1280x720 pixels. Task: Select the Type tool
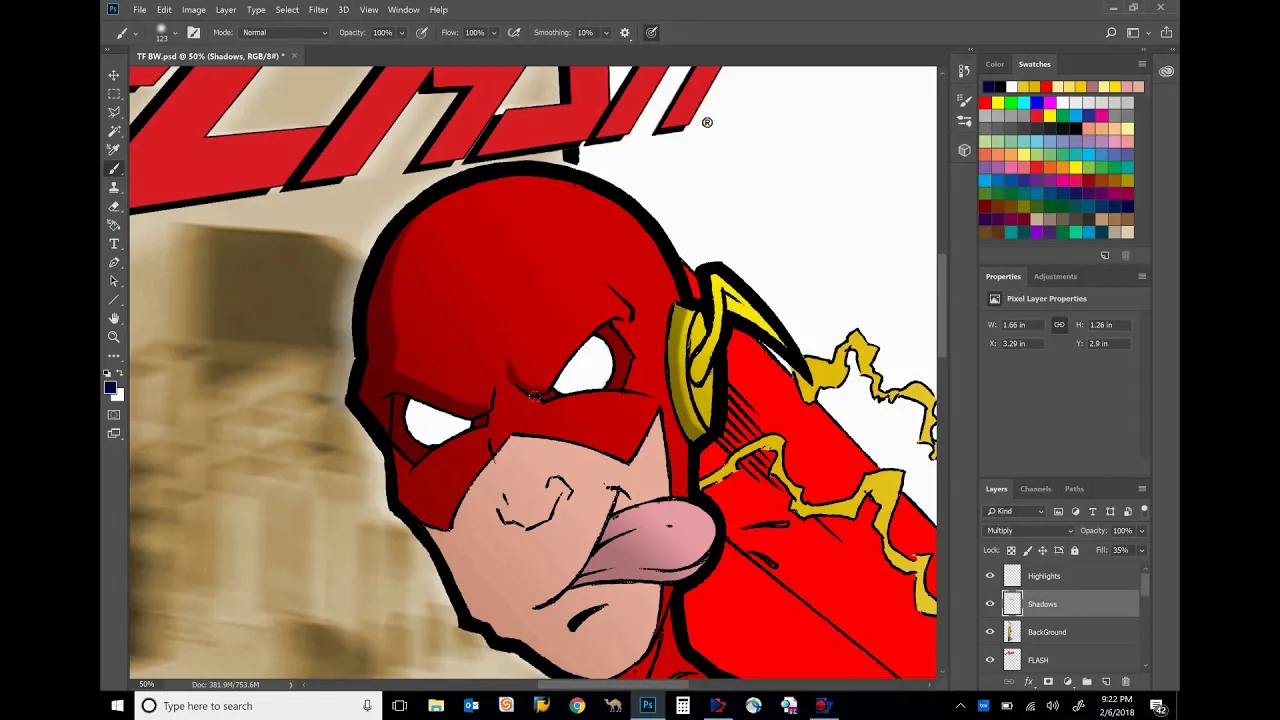[114, 244]
